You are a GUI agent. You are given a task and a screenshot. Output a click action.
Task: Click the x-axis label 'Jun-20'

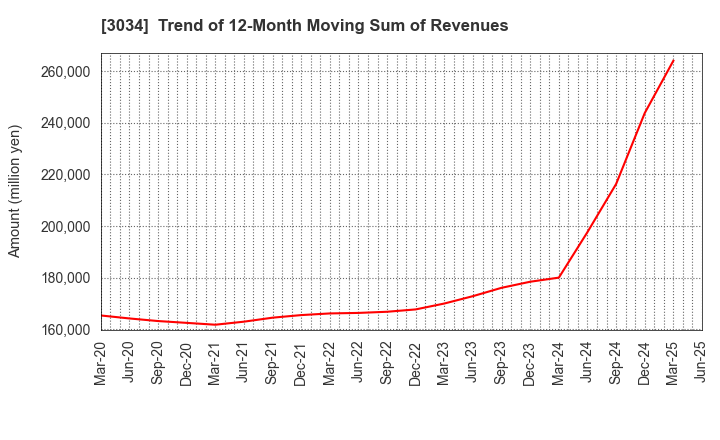(129, 362)
